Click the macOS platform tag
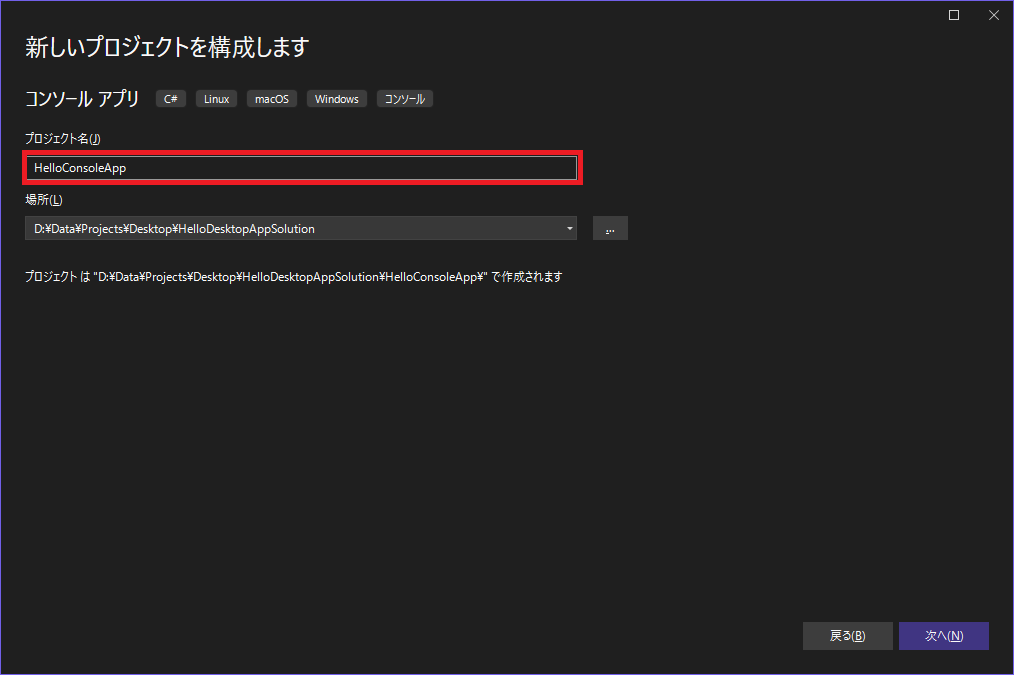Screen dimensions: 1014x675 pyautogui.click(x=271, y=99)
